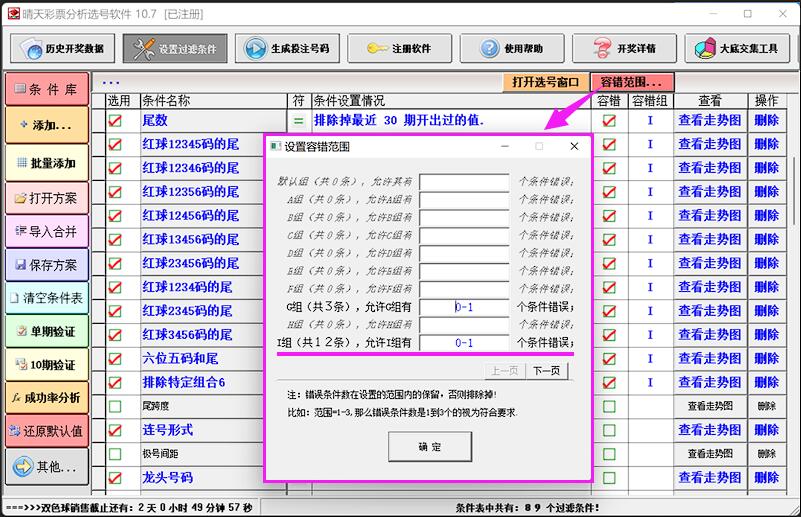Click 保存方案 disk icon button
Viewport: 801px width, 517px height.
46,265
